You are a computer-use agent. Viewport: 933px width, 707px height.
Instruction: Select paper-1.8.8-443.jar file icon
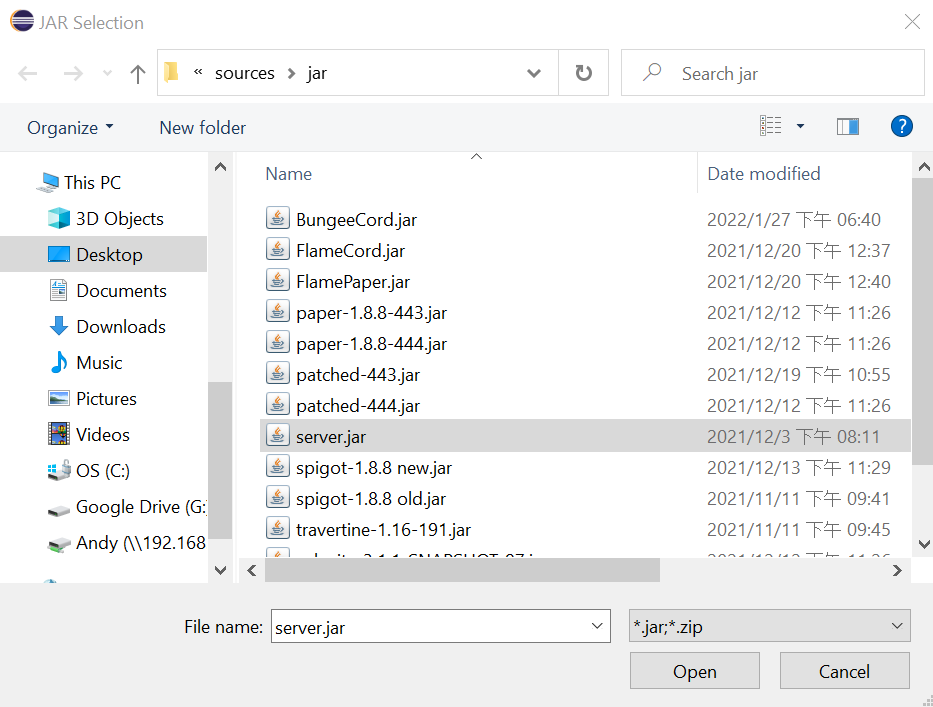(x=277, y=311)
